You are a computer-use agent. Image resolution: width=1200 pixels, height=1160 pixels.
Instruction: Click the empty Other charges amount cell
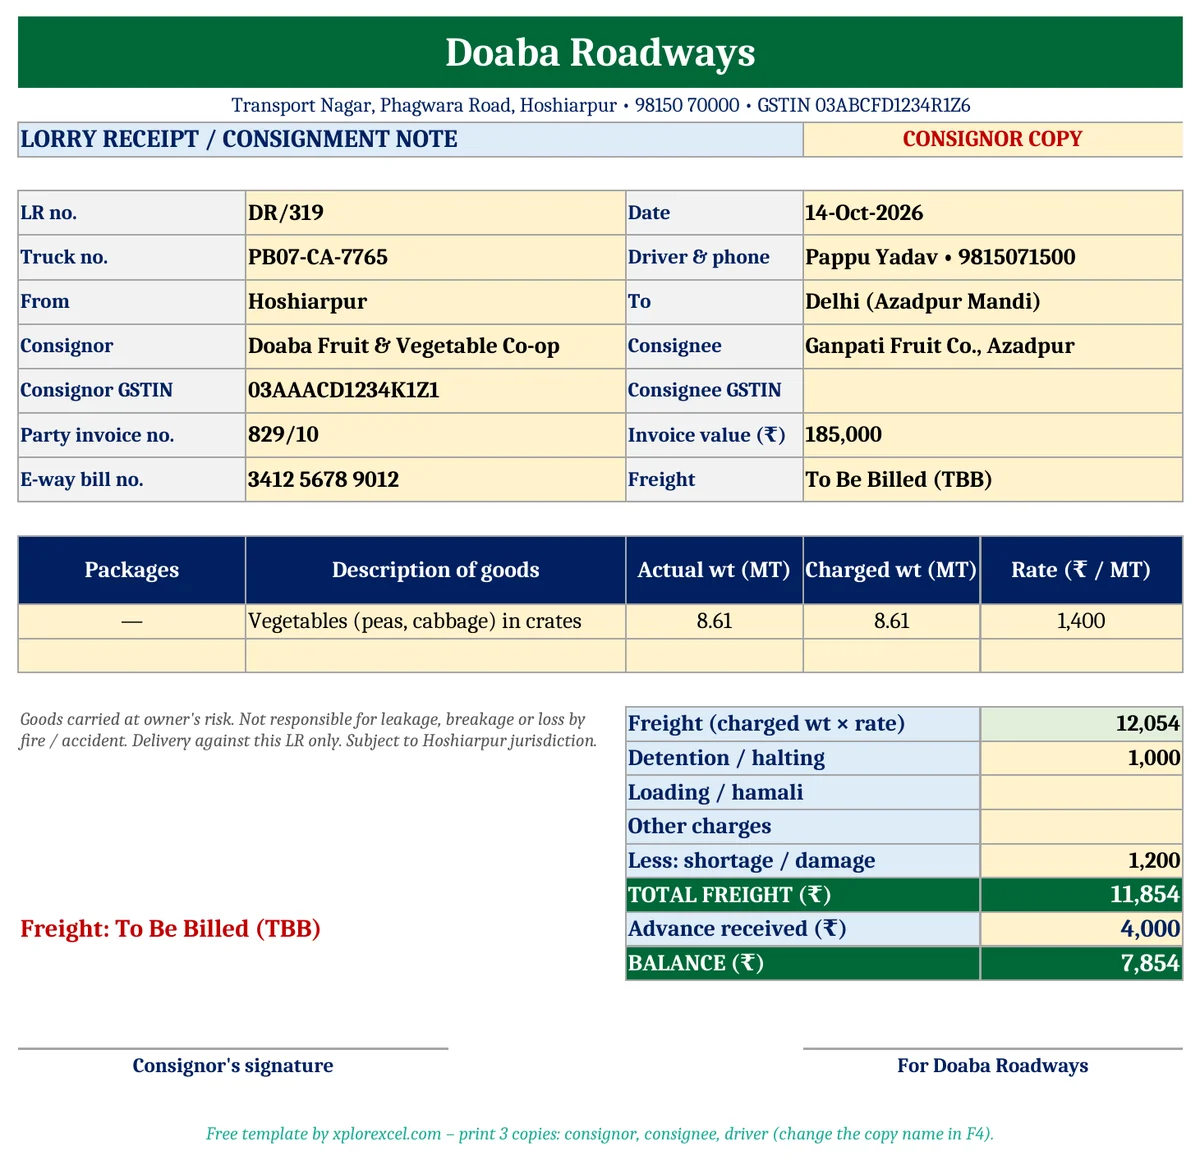[x=1081, y=826]
